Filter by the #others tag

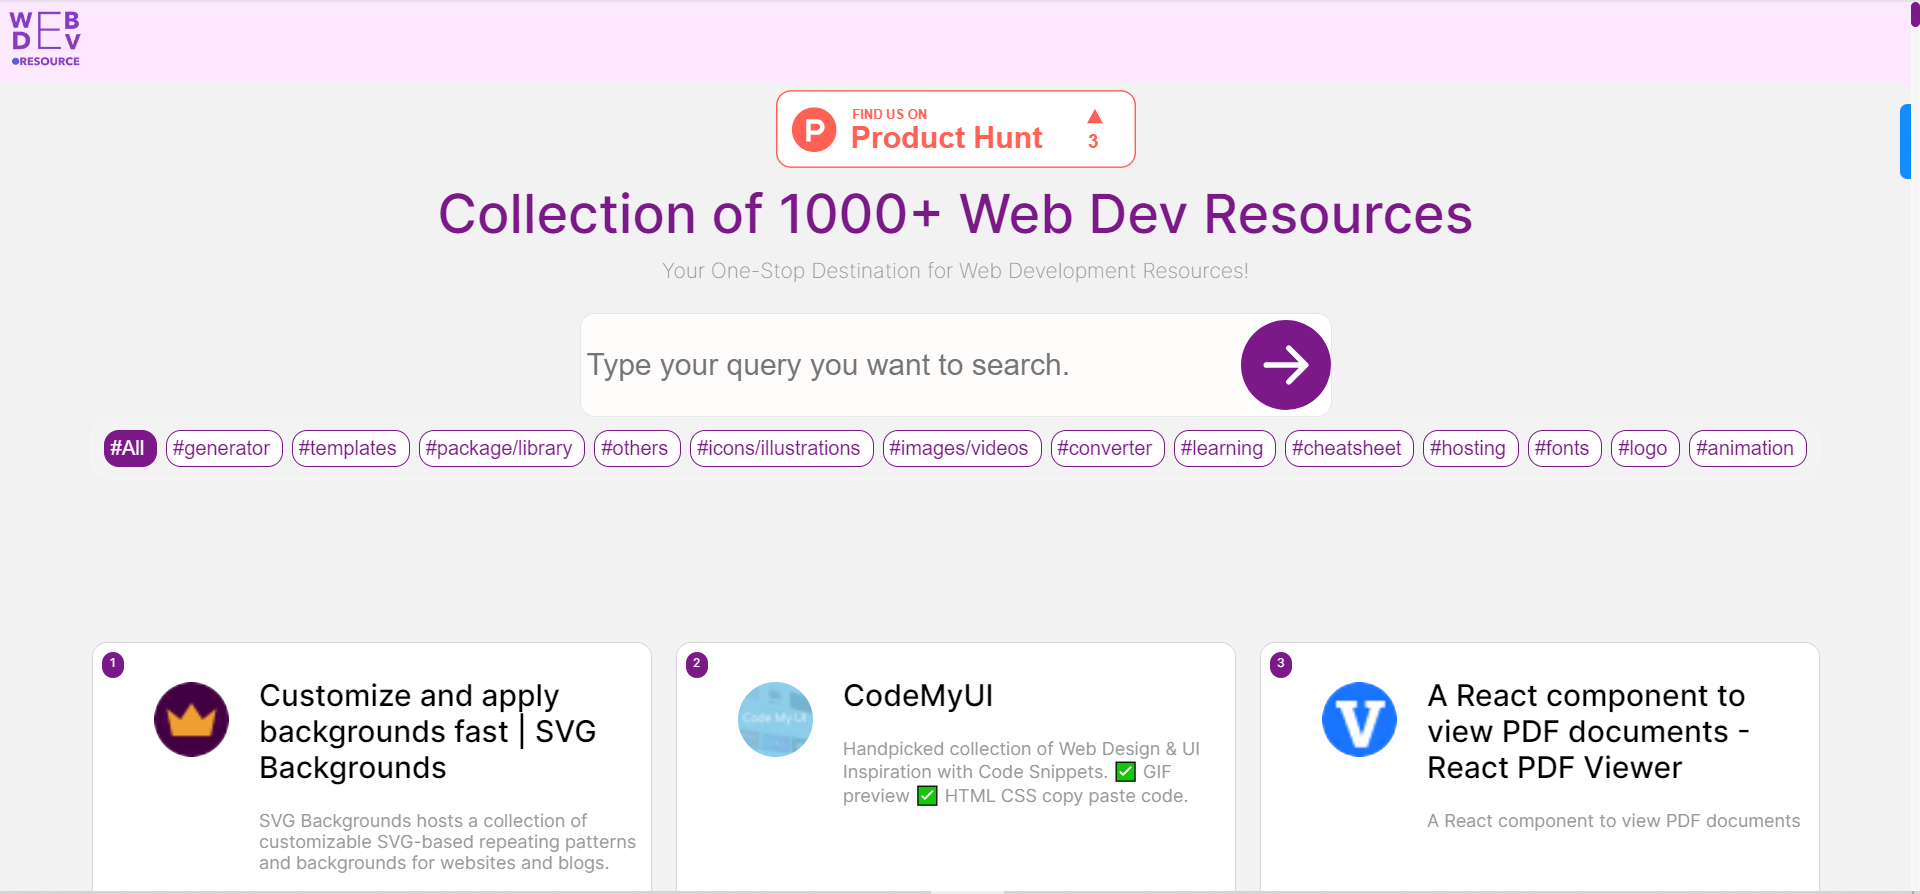(x=637, y=448)
